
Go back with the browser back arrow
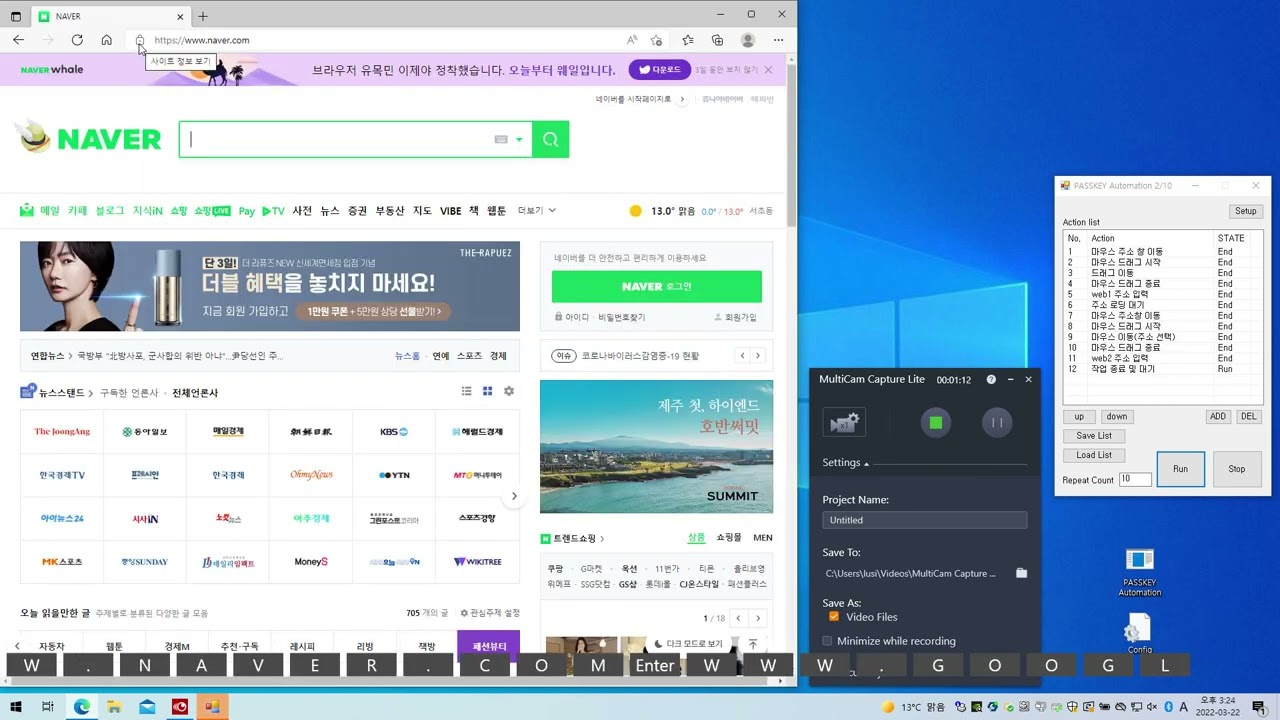[x=18, y=40]
